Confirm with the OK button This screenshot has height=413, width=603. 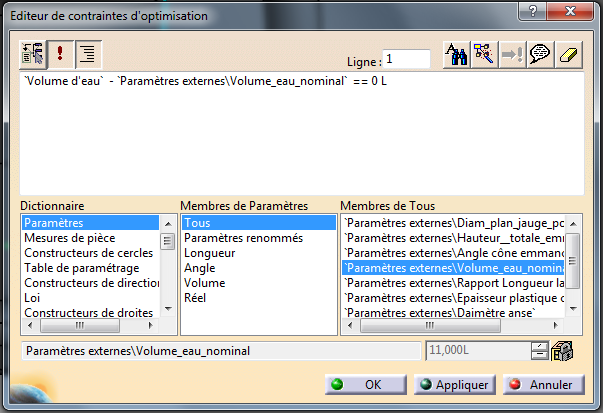(x=366, y=385)
